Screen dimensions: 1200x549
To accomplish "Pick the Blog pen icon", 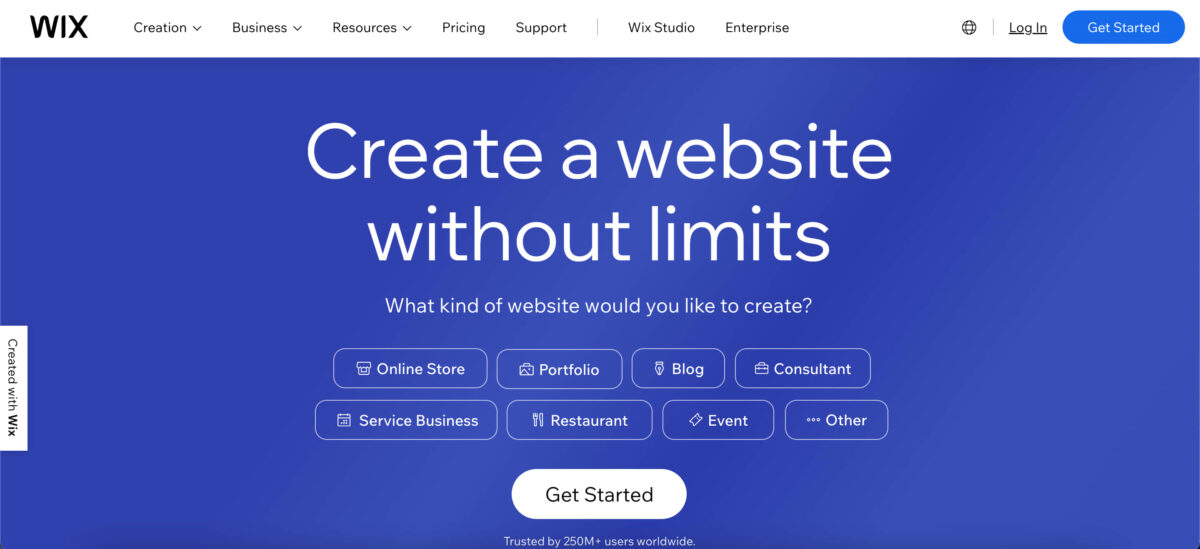I will [659, 369].
